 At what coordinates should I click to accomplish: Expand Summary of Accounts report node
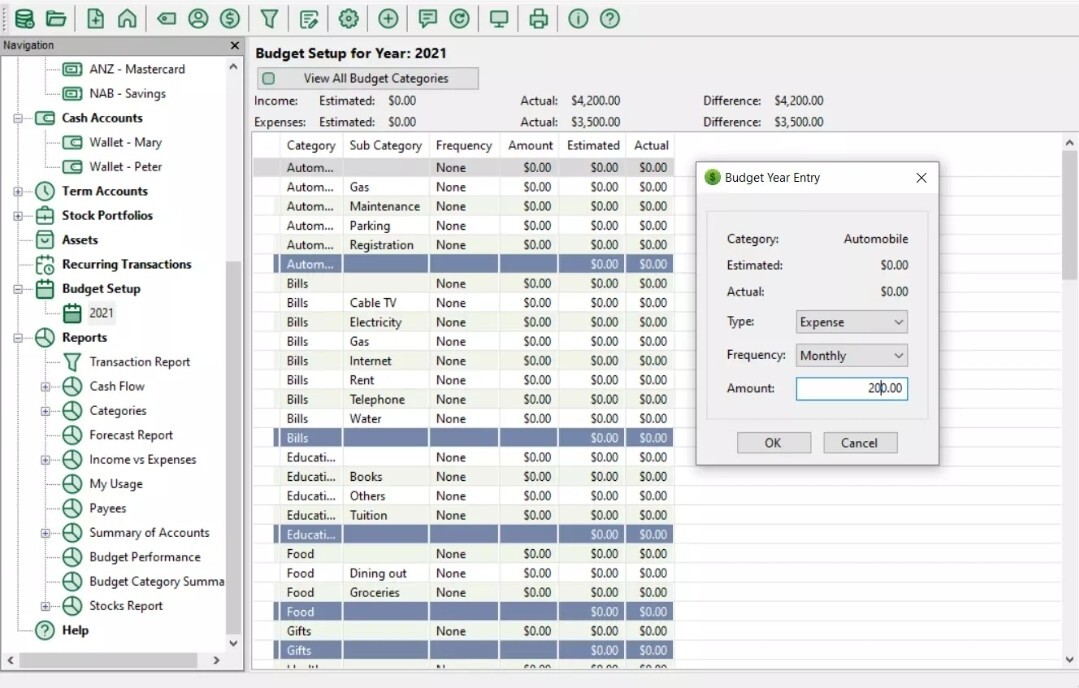[x=45, y=533]
